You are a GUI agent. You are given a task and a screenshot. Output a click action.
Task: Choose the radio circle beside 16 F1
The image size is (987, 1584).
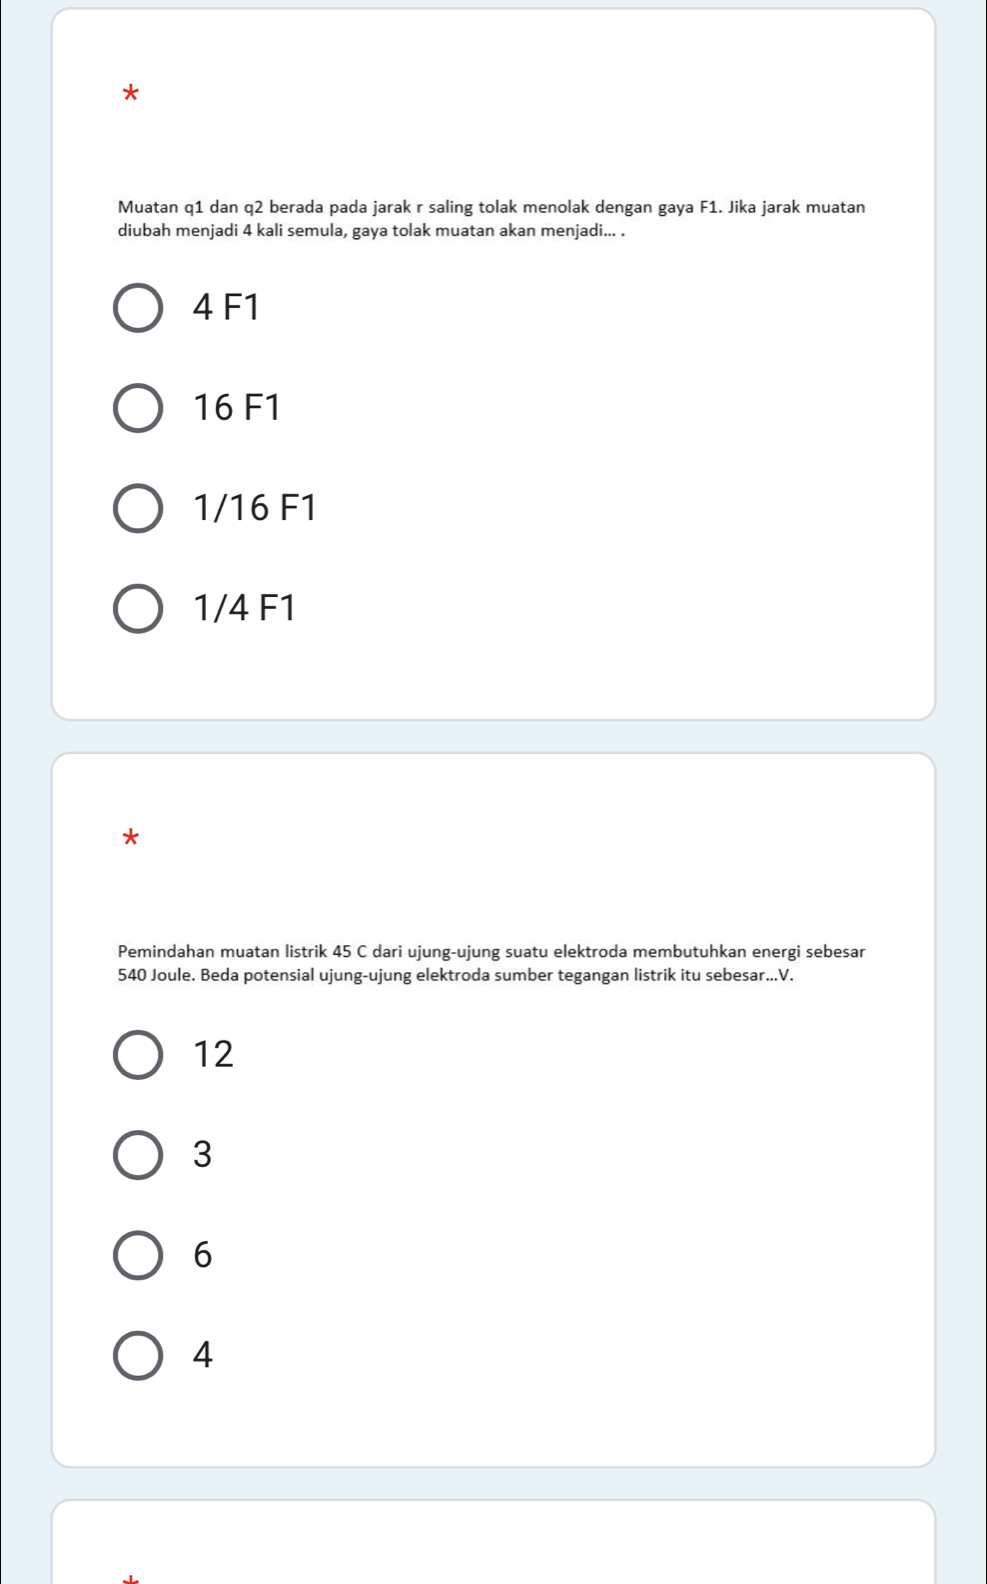[x=138, y=408]
